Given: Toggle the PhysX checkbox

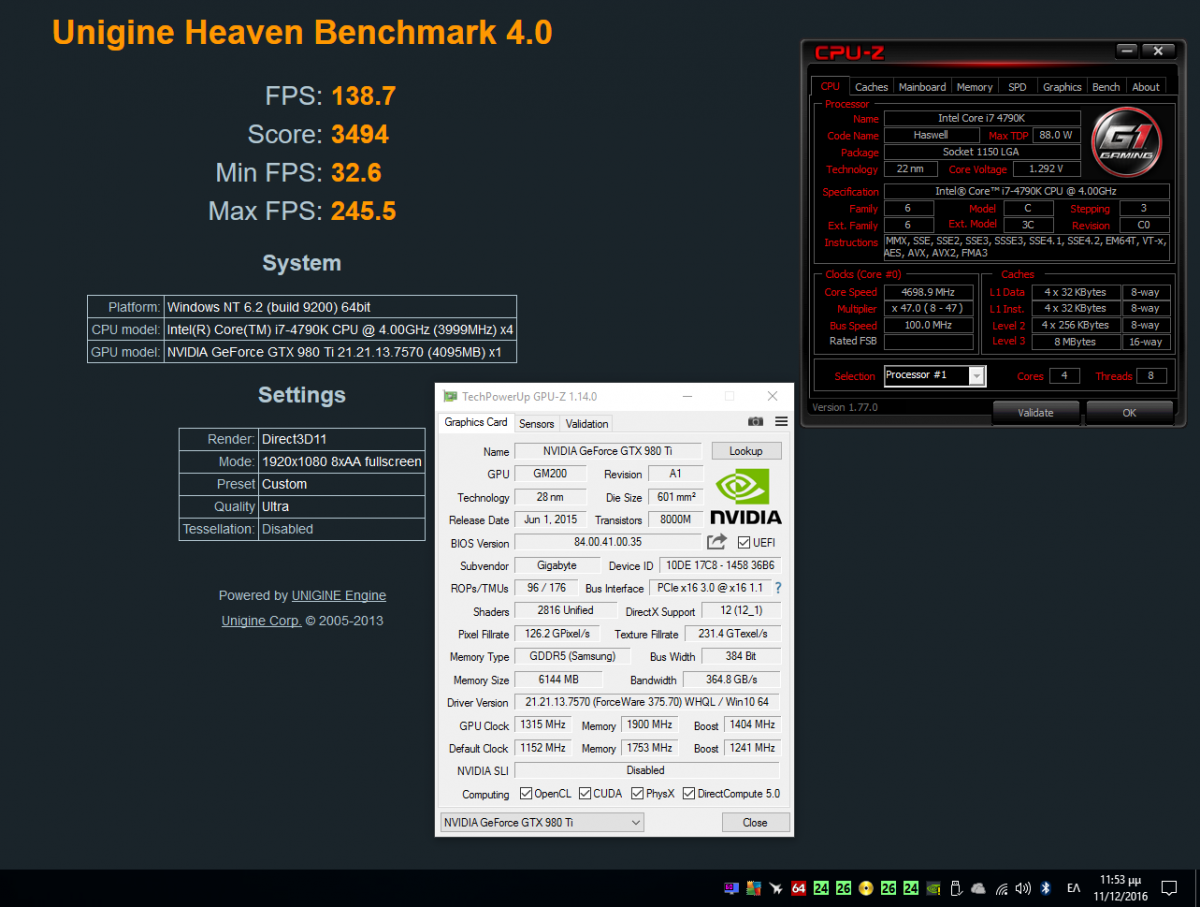Looking at the screenshot, I should (x=637, y=794).
